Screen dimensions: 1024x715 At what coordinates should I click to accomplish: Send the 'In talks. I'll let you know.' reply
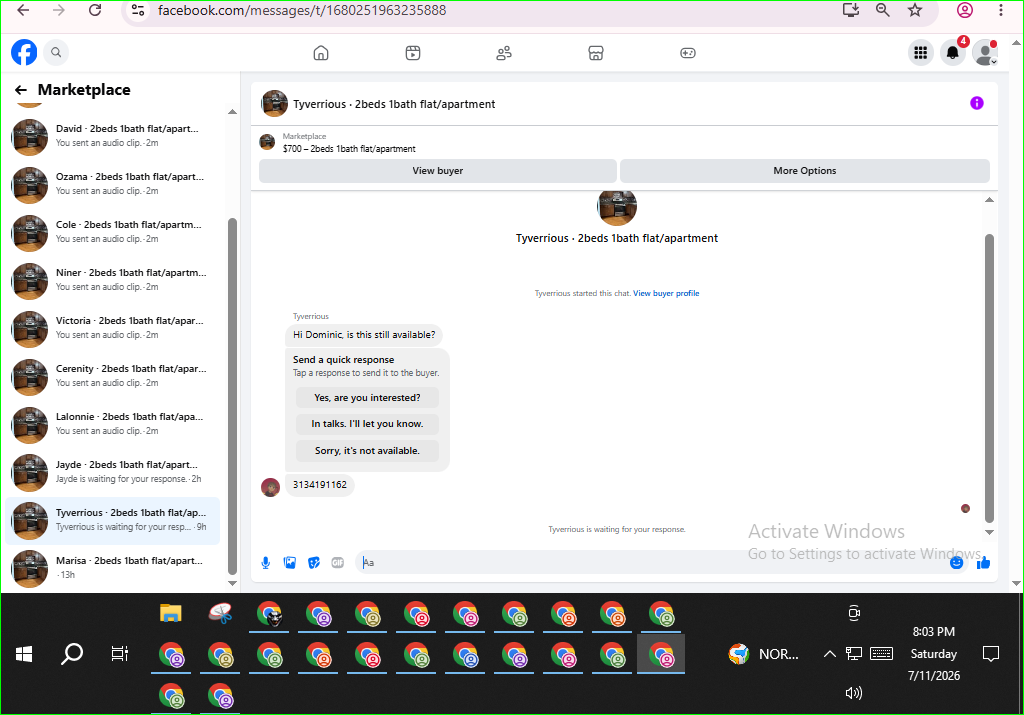point(367,424)
